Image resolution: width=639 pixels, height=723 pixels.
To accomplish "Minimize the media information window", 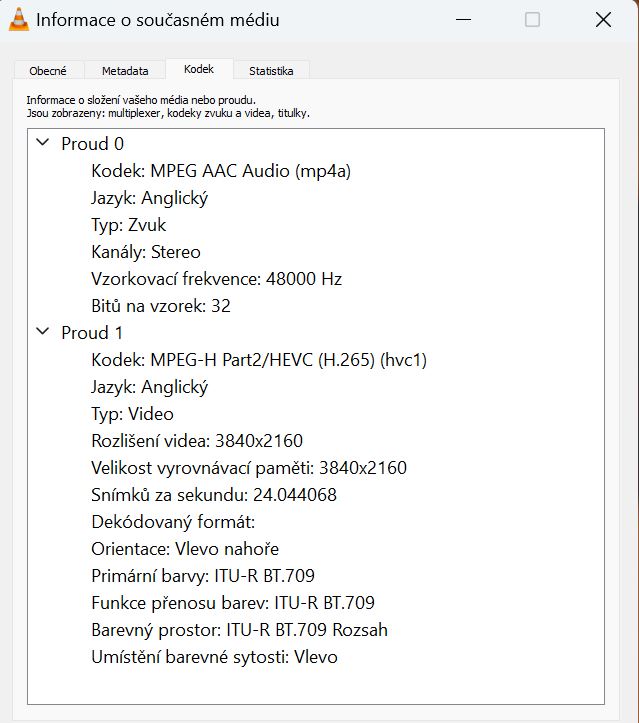I will [463, 20].
